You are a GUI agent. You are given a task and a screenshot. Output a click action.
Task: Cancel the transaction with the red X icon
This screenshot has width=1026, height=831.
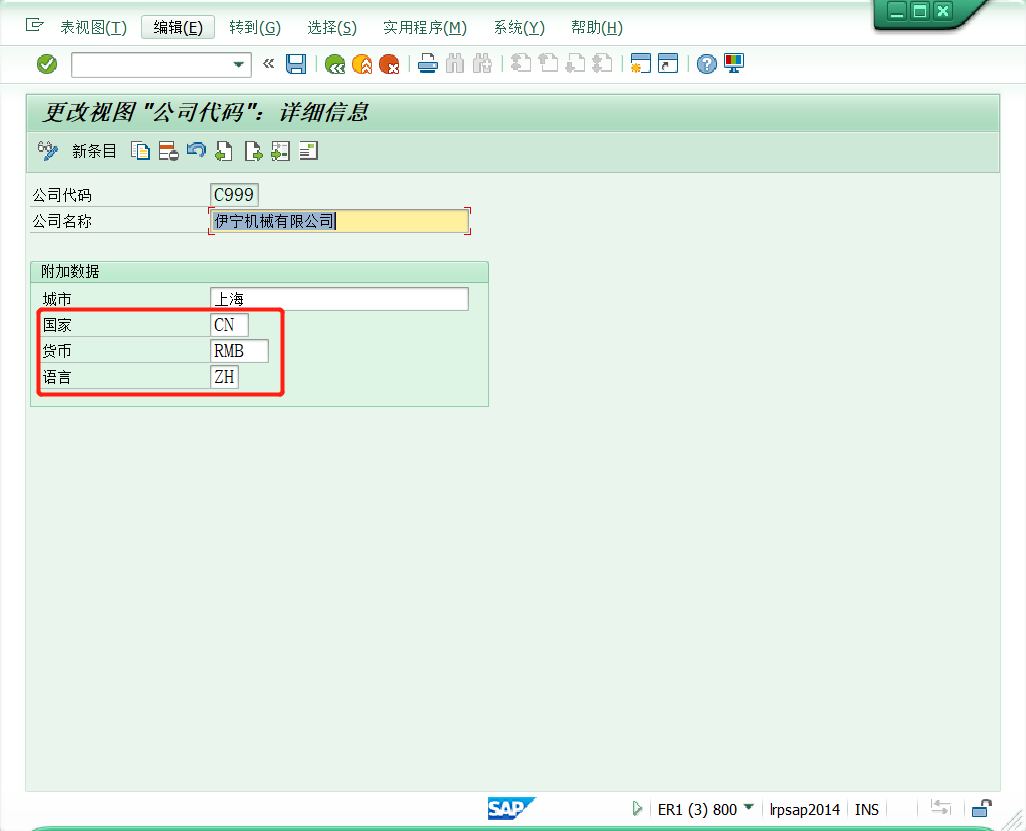tap(389, 63)
